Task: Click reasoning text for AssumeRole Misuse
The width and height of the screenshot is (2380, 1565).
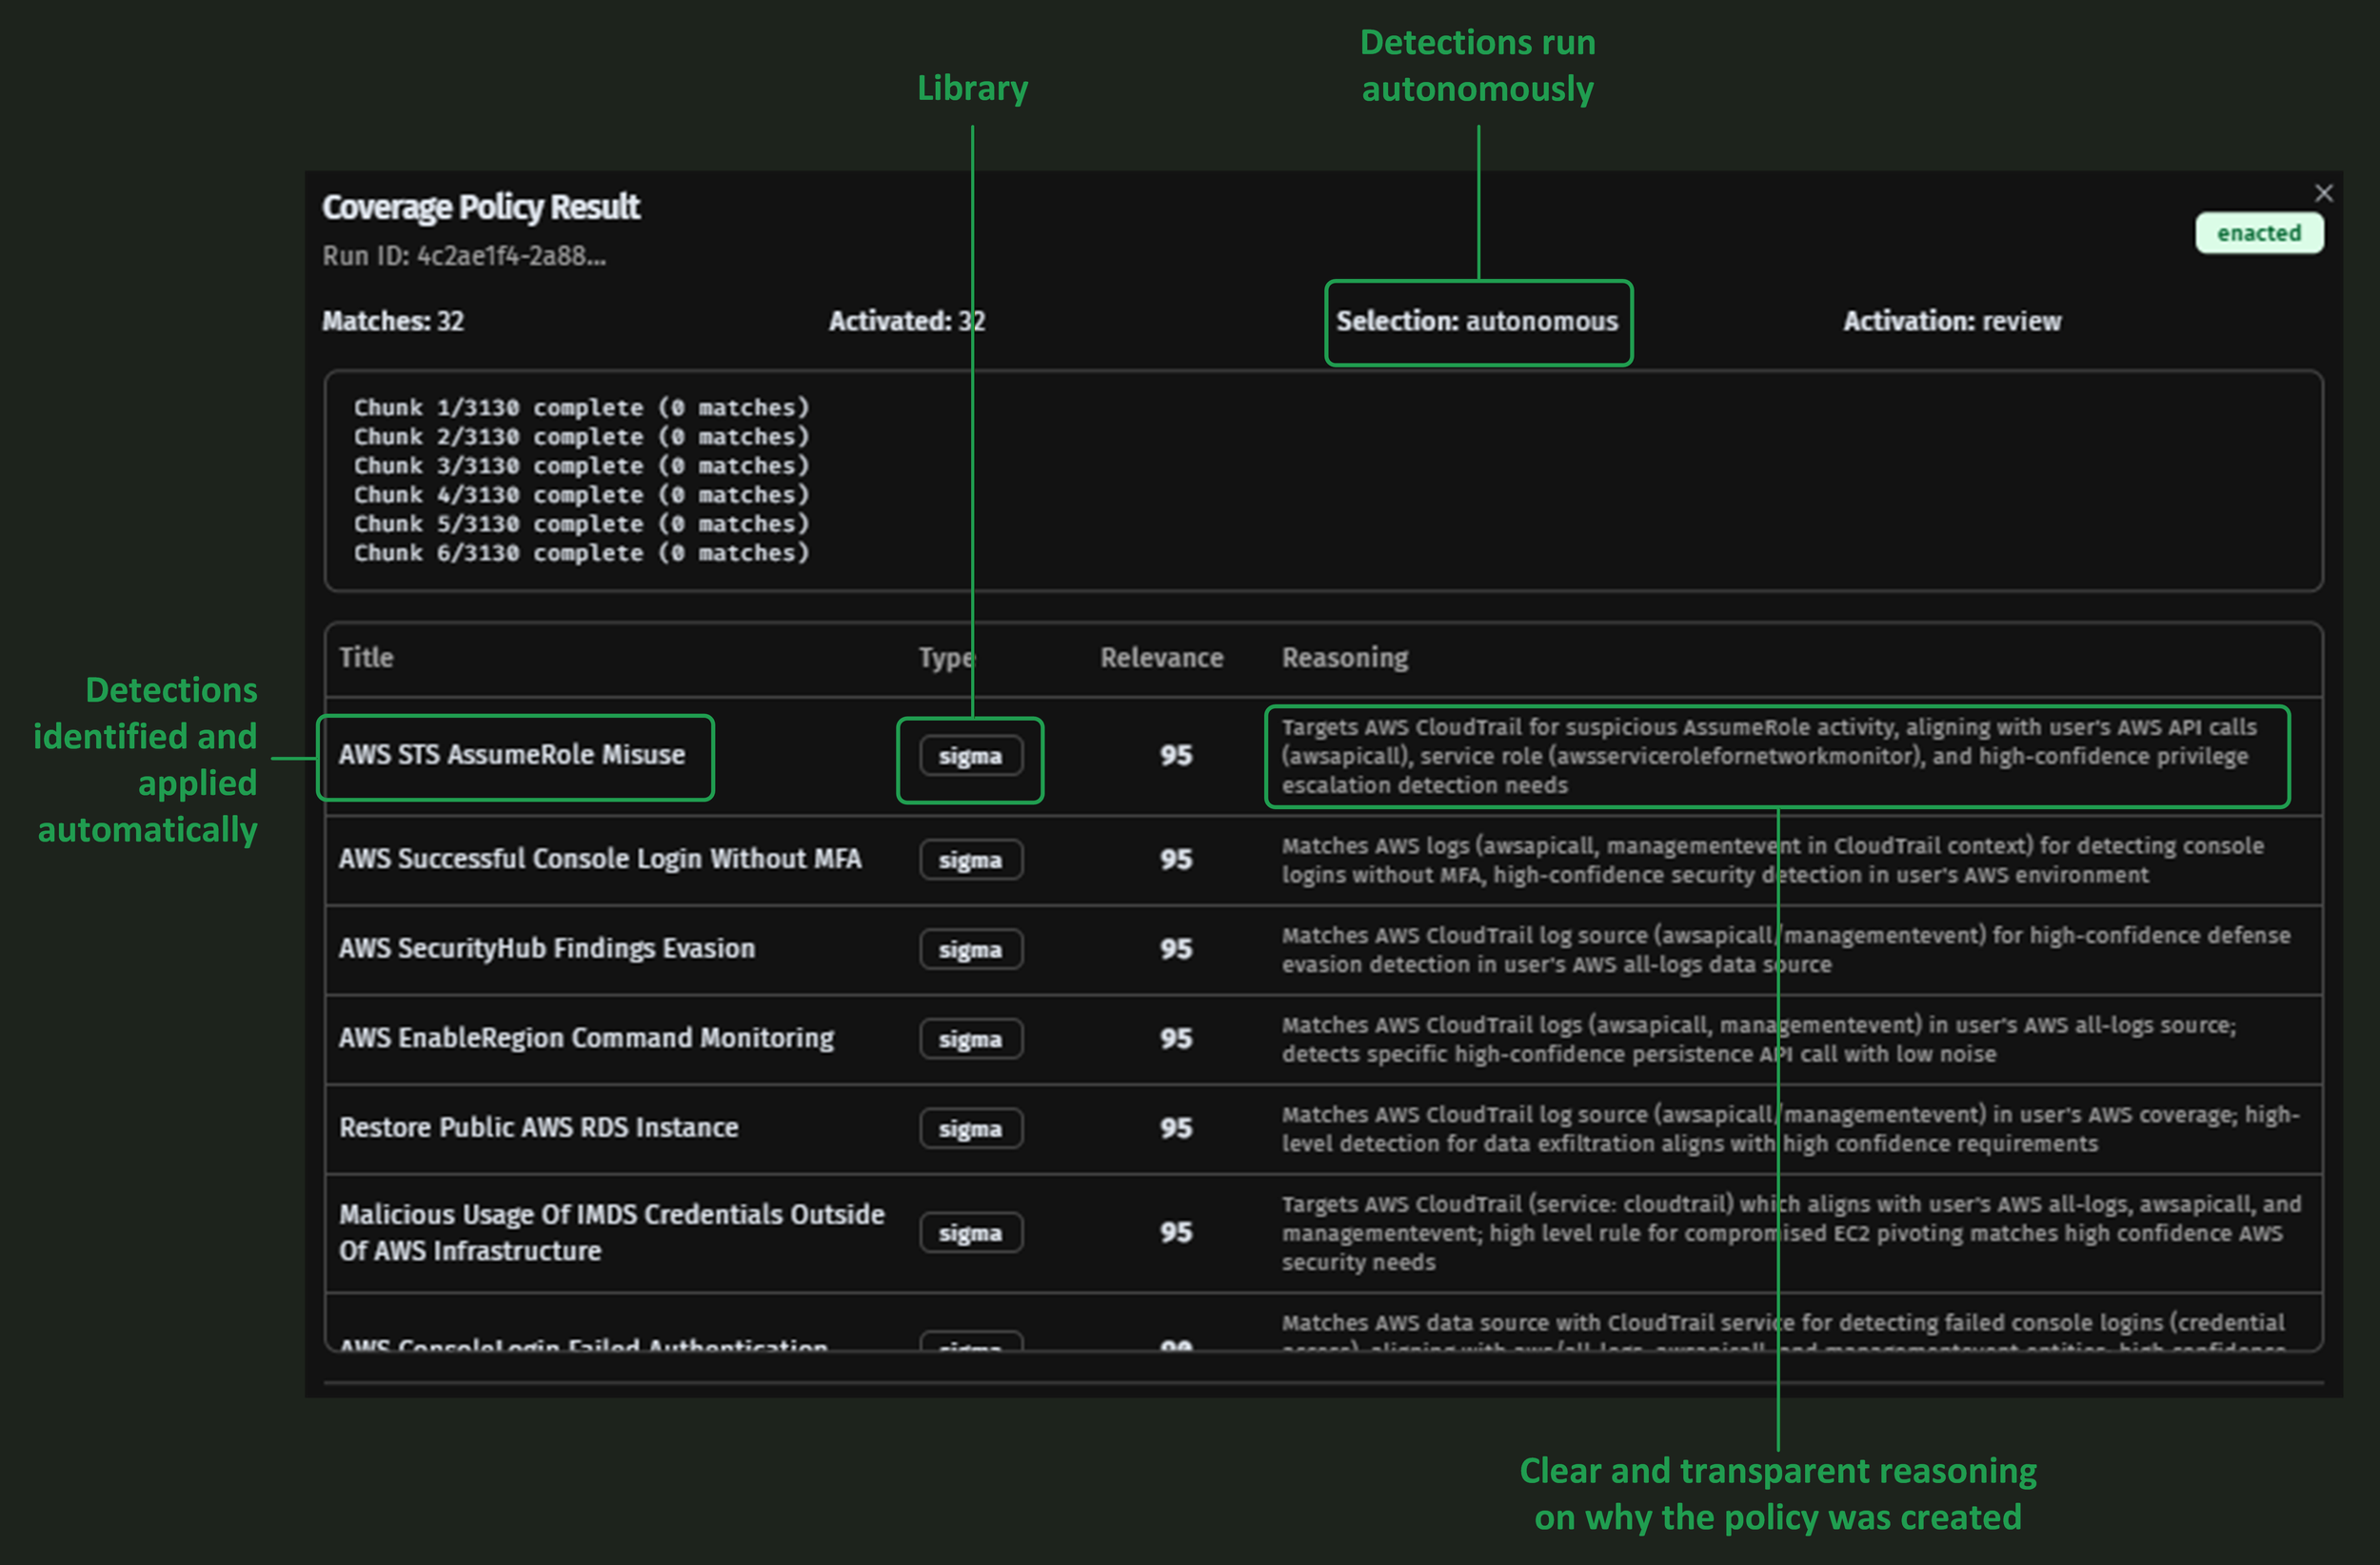Action: pyautogui.click(x=1768, y=756)
